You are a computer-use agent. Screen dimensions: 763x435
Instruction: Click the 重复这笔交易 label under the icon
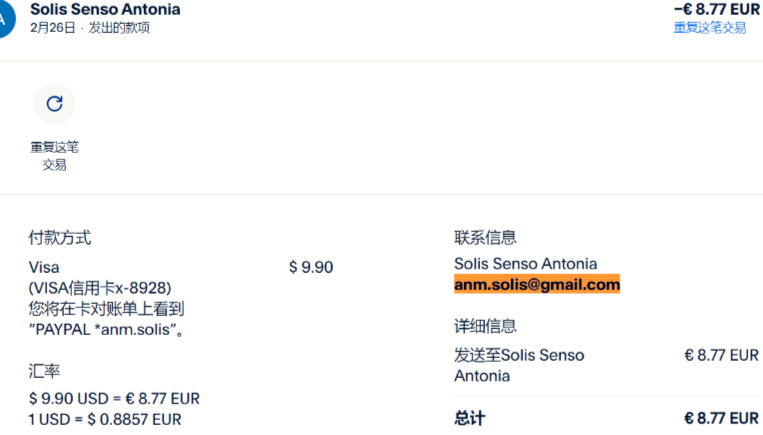pyautogui.click(x=54, y=156)
